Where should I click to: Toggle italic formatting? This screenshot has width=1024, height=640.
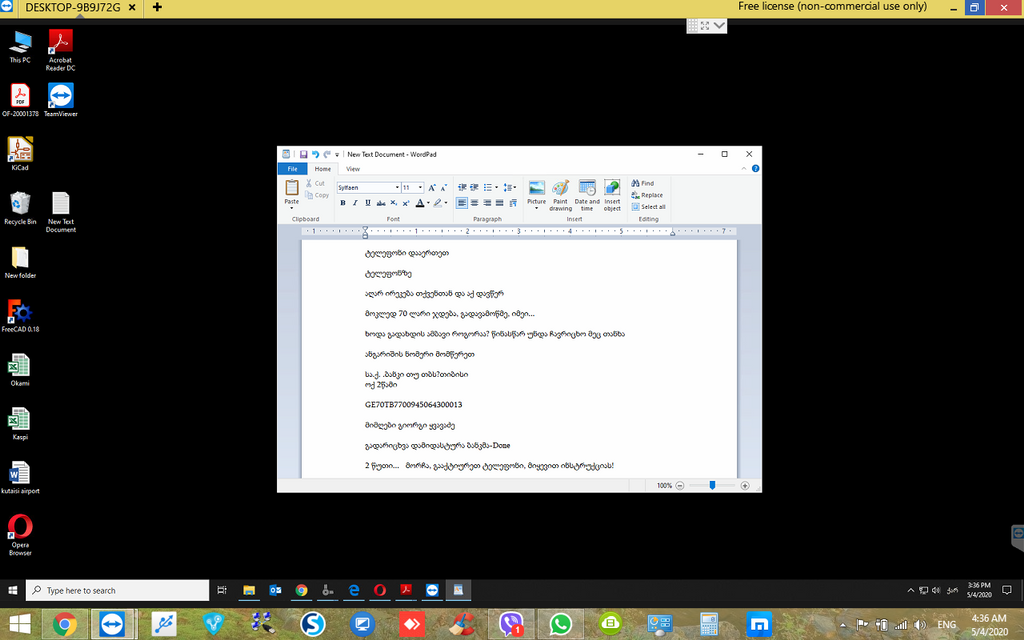coord(355,203)
